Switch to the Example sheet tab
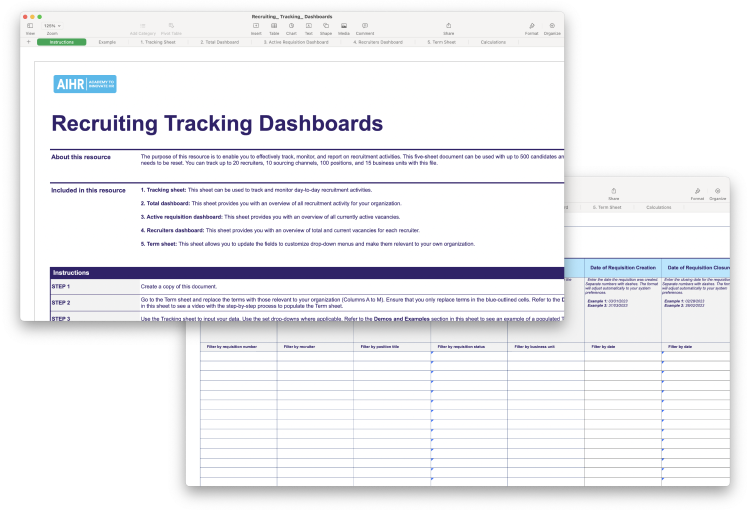 [x=107, y=42]
